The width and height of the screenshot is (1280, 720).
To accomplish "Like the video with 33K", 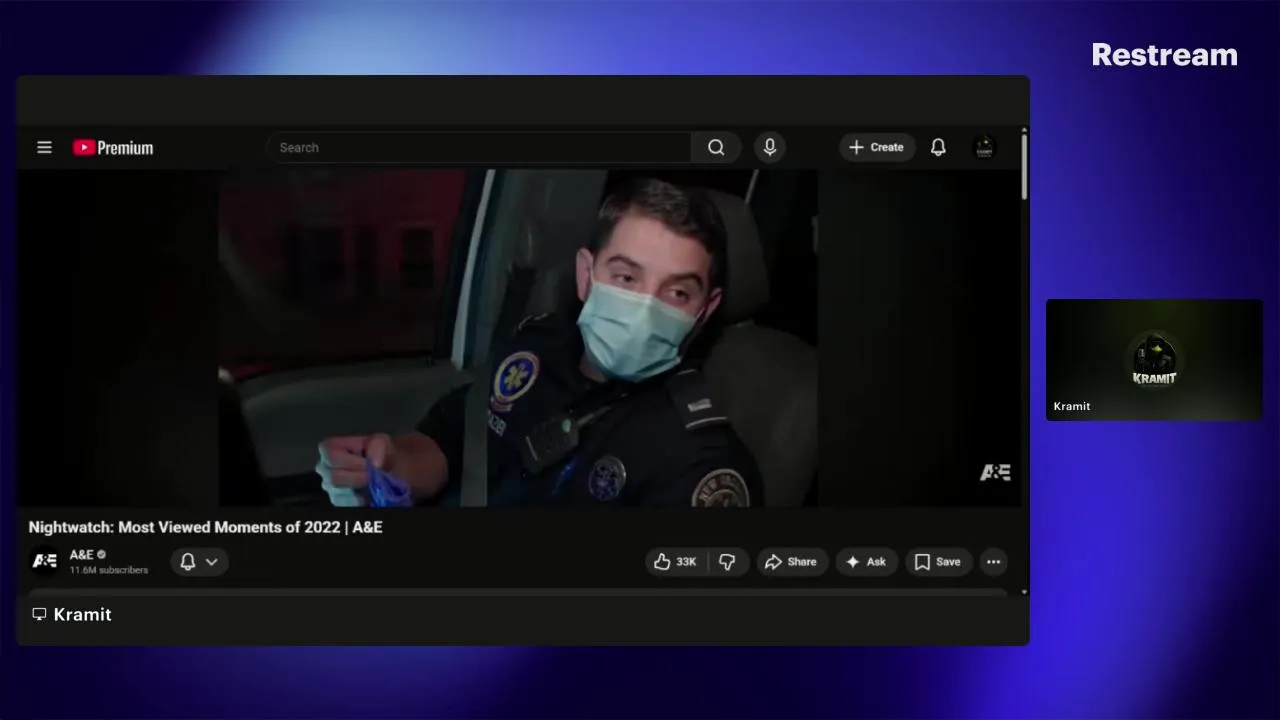I will 676,562.
